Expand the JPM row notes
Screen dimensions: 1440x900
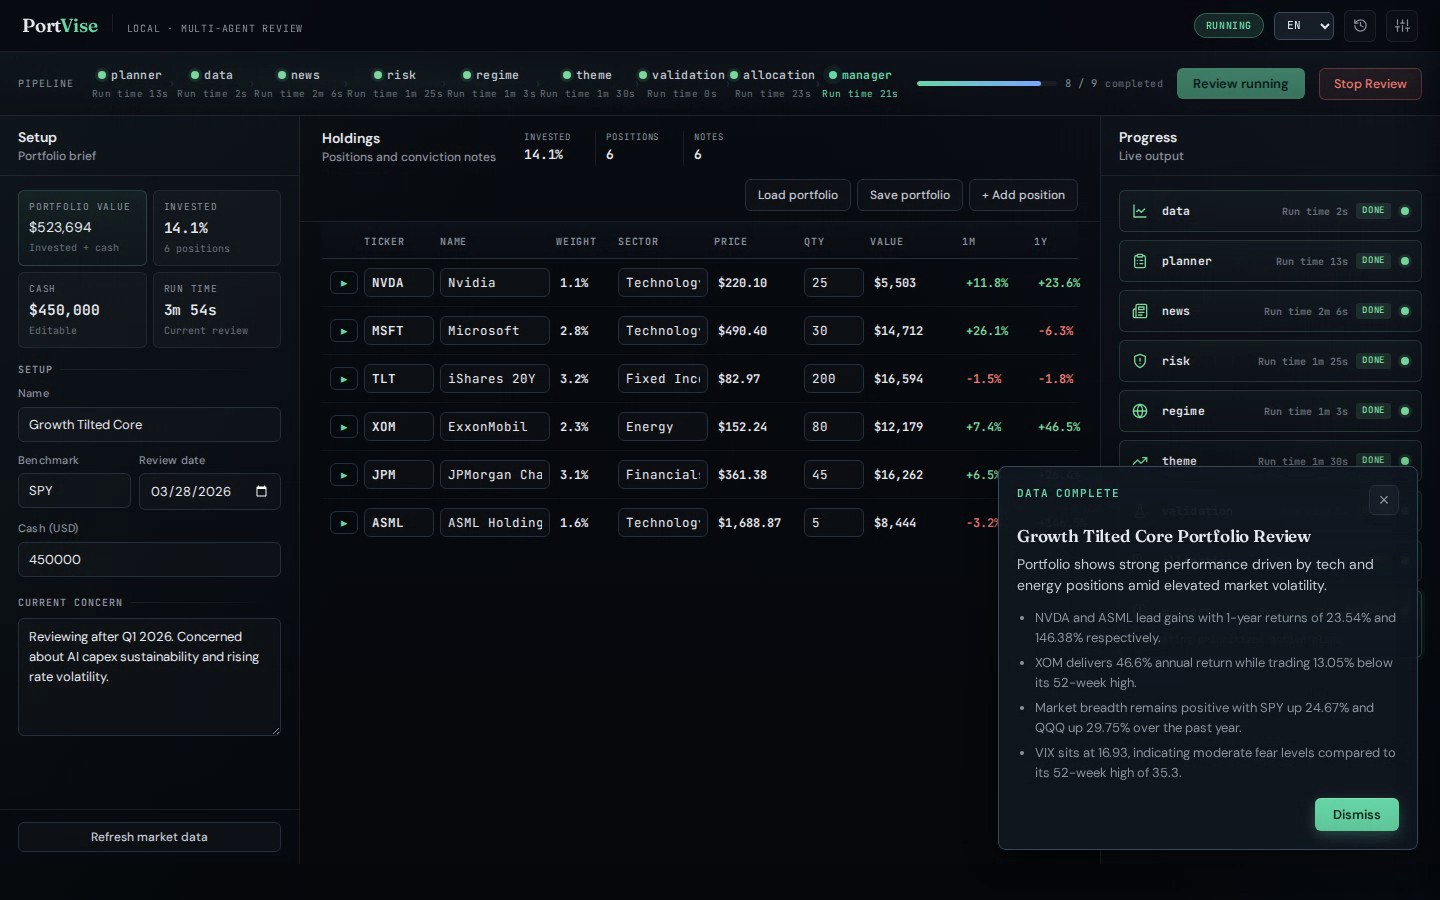tap(344, 475)
